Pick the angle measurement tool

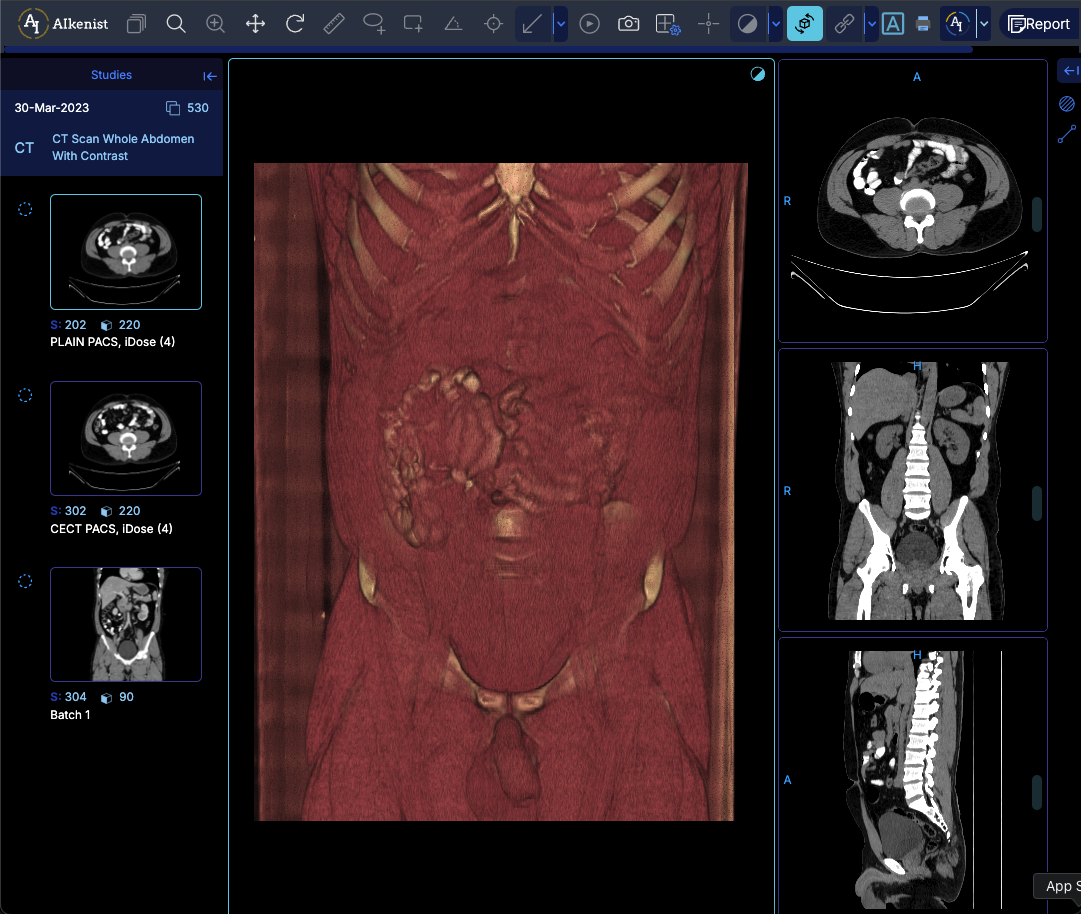[453, 23]
